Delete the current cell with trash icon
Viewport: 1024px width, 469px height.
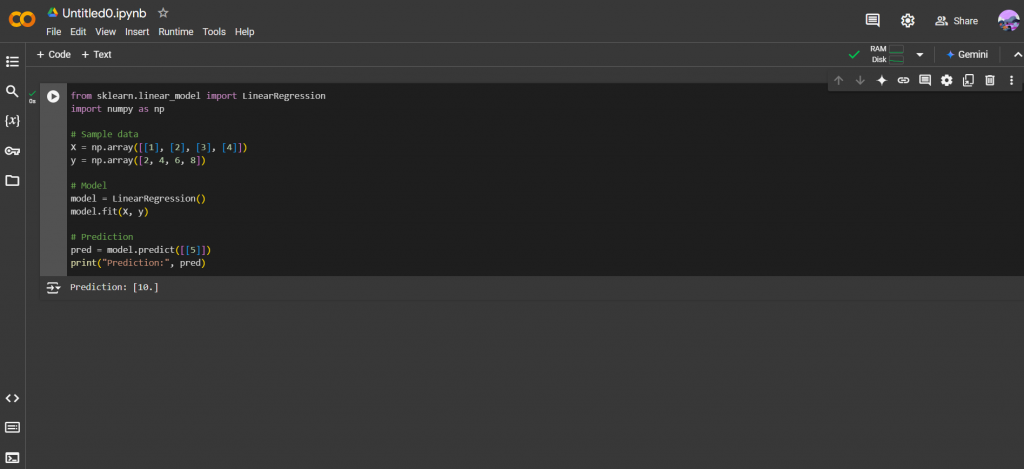pyautogui.click(x=990, y=80)
